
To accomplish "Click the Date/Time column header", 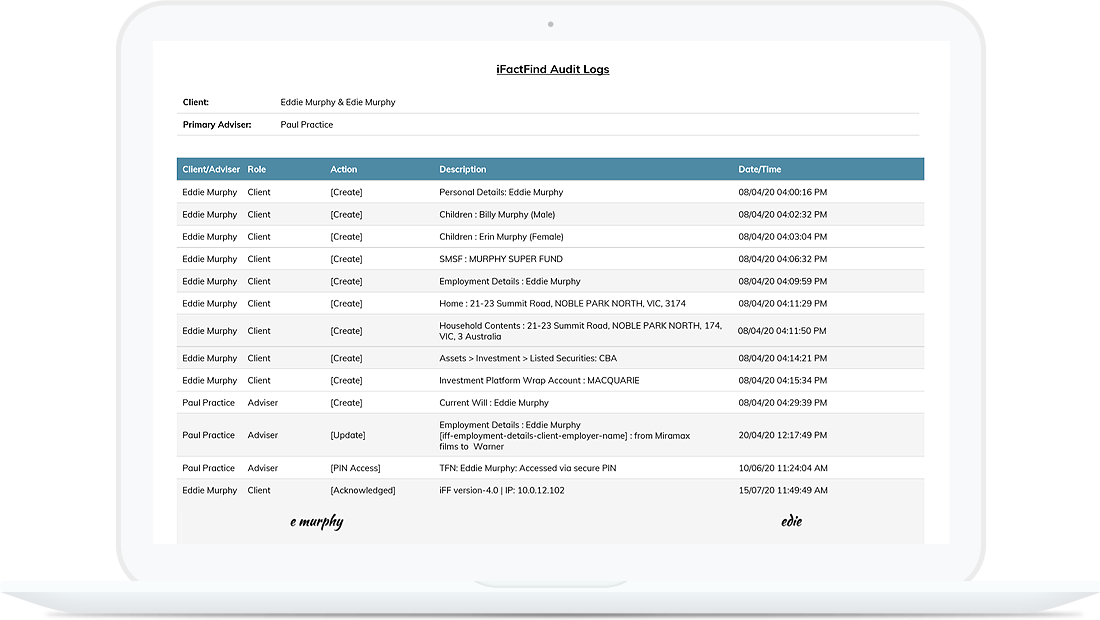I will pyautogui.click(x=759, y=170).
